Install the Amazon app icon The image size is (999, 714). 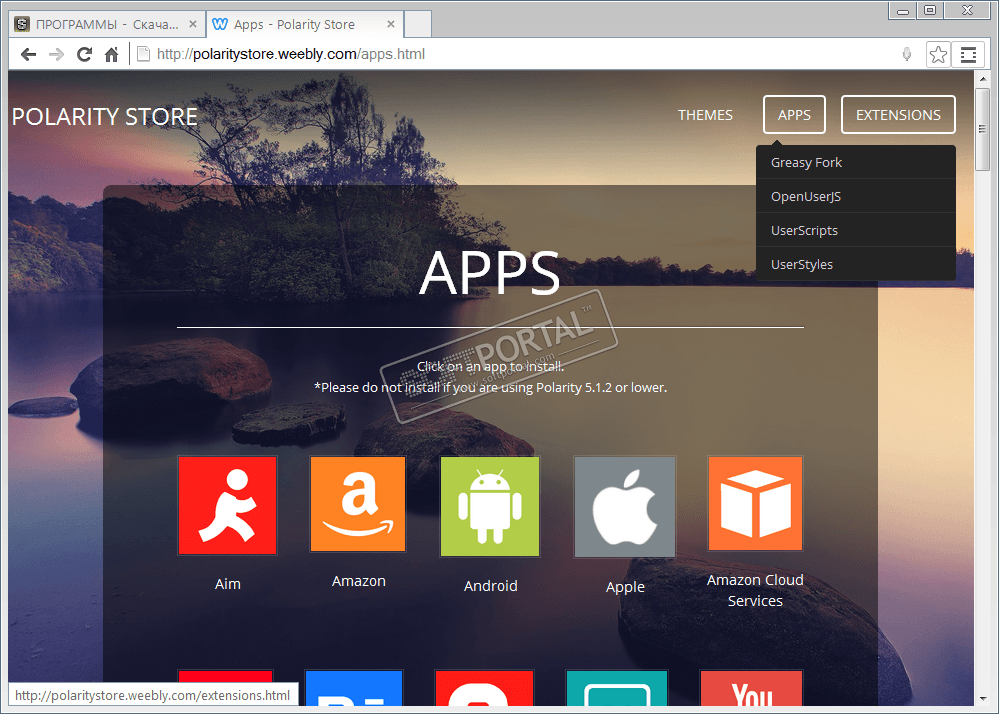[358, 504]
